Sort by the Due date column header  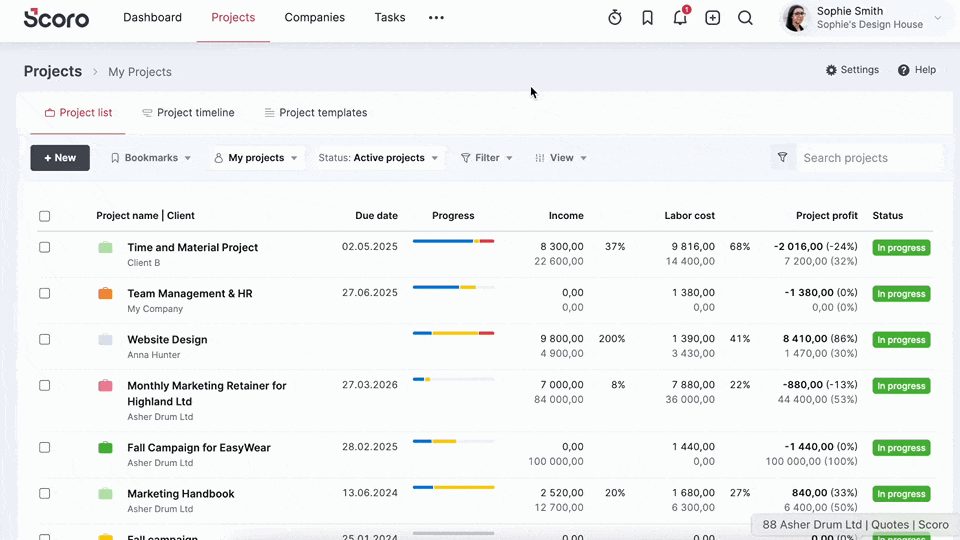pos(377,216)
